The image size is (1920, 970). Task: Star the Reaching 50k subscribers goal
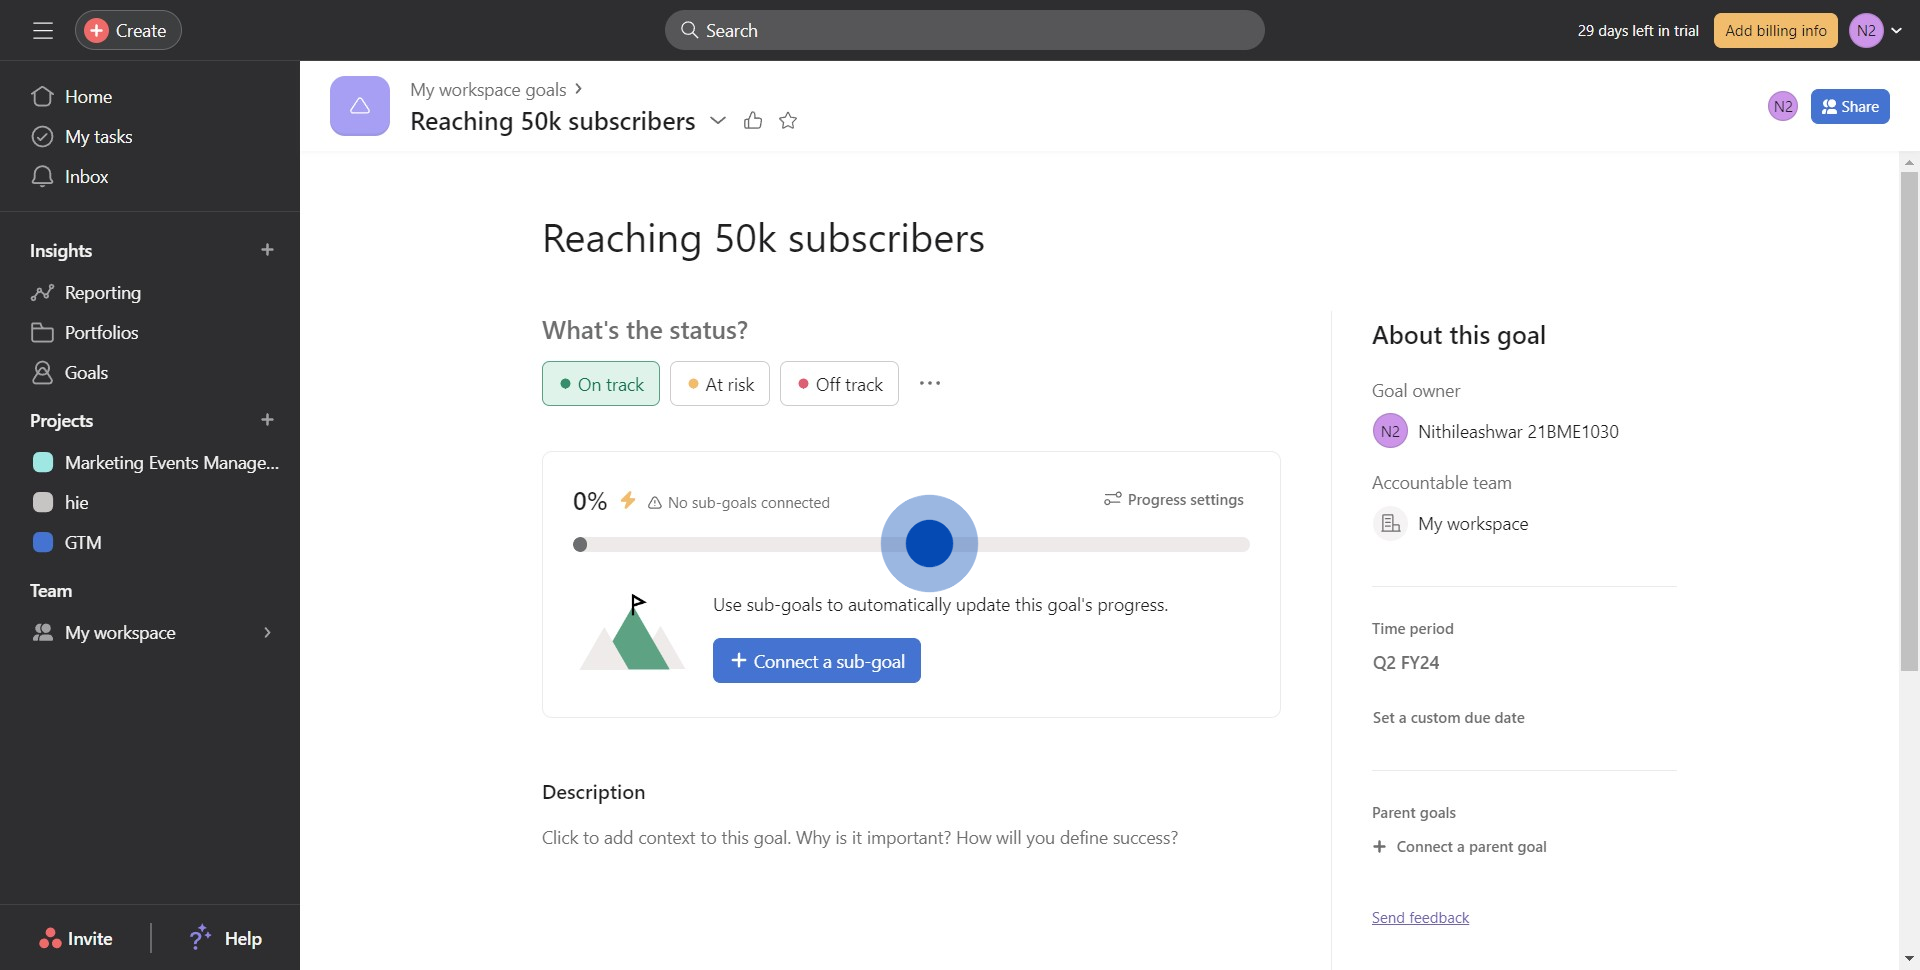coord(788,121)
